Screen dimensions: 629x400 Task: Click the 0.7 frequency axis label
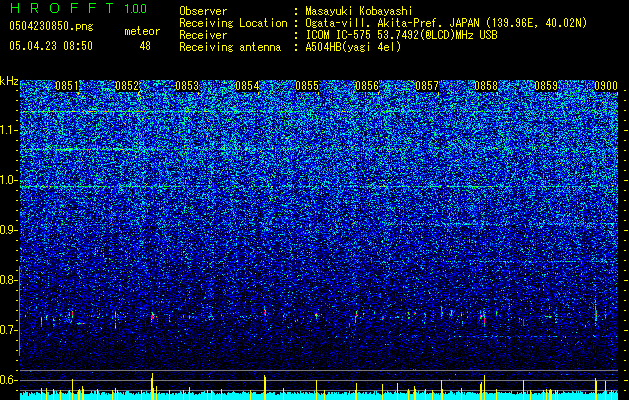point(8,330)
